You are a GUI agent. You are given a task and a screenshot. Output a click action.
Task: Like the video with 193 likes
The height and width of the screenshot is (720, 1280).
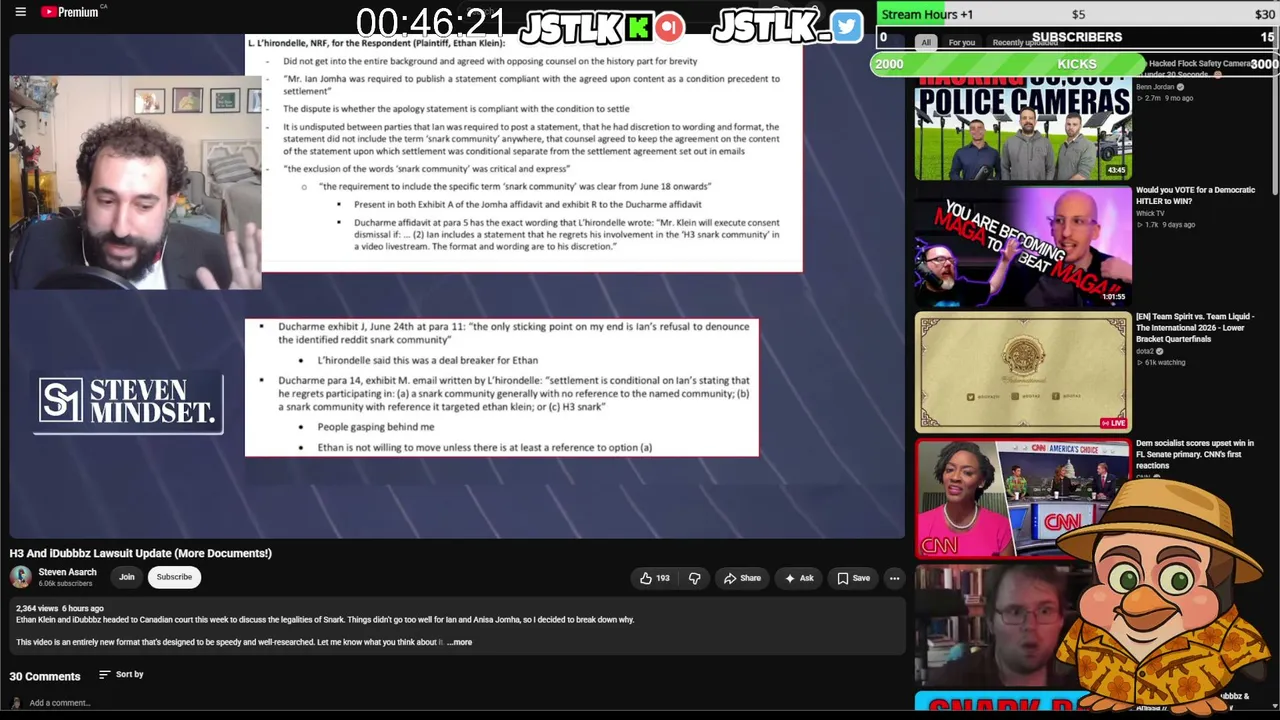654,578
